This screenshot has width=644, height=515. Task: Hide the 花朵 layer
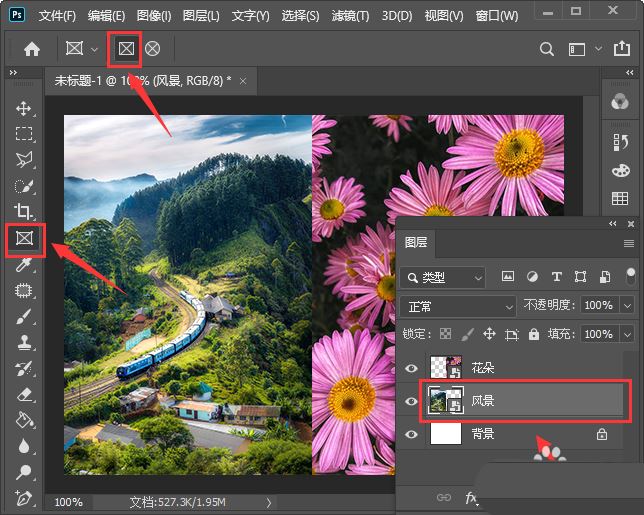(x=411, y=368)
